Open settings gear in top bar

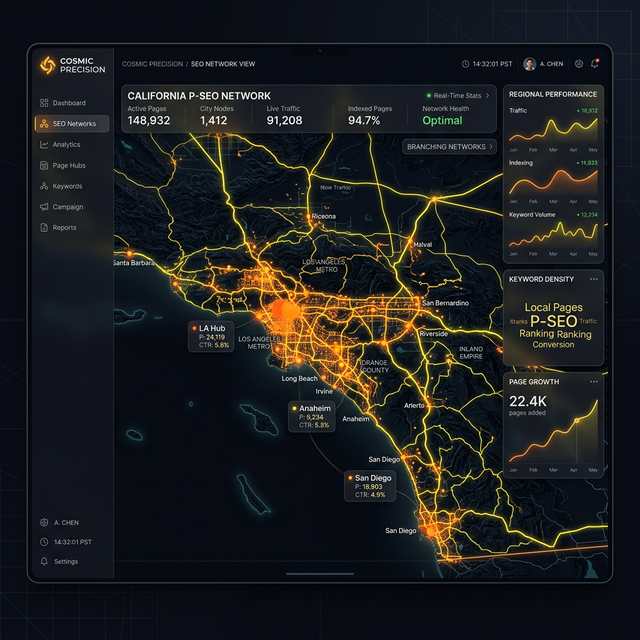pyautogui.click(x=578, y=64)
